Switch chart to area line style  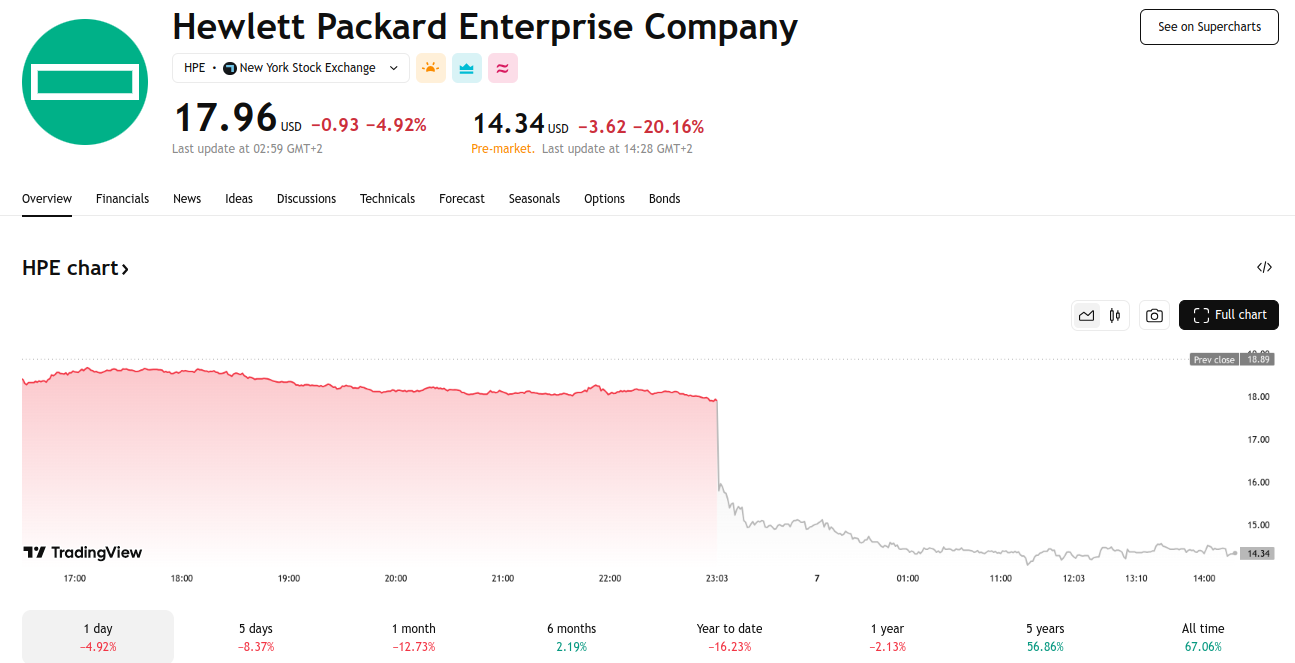[x=1087, y=315]
